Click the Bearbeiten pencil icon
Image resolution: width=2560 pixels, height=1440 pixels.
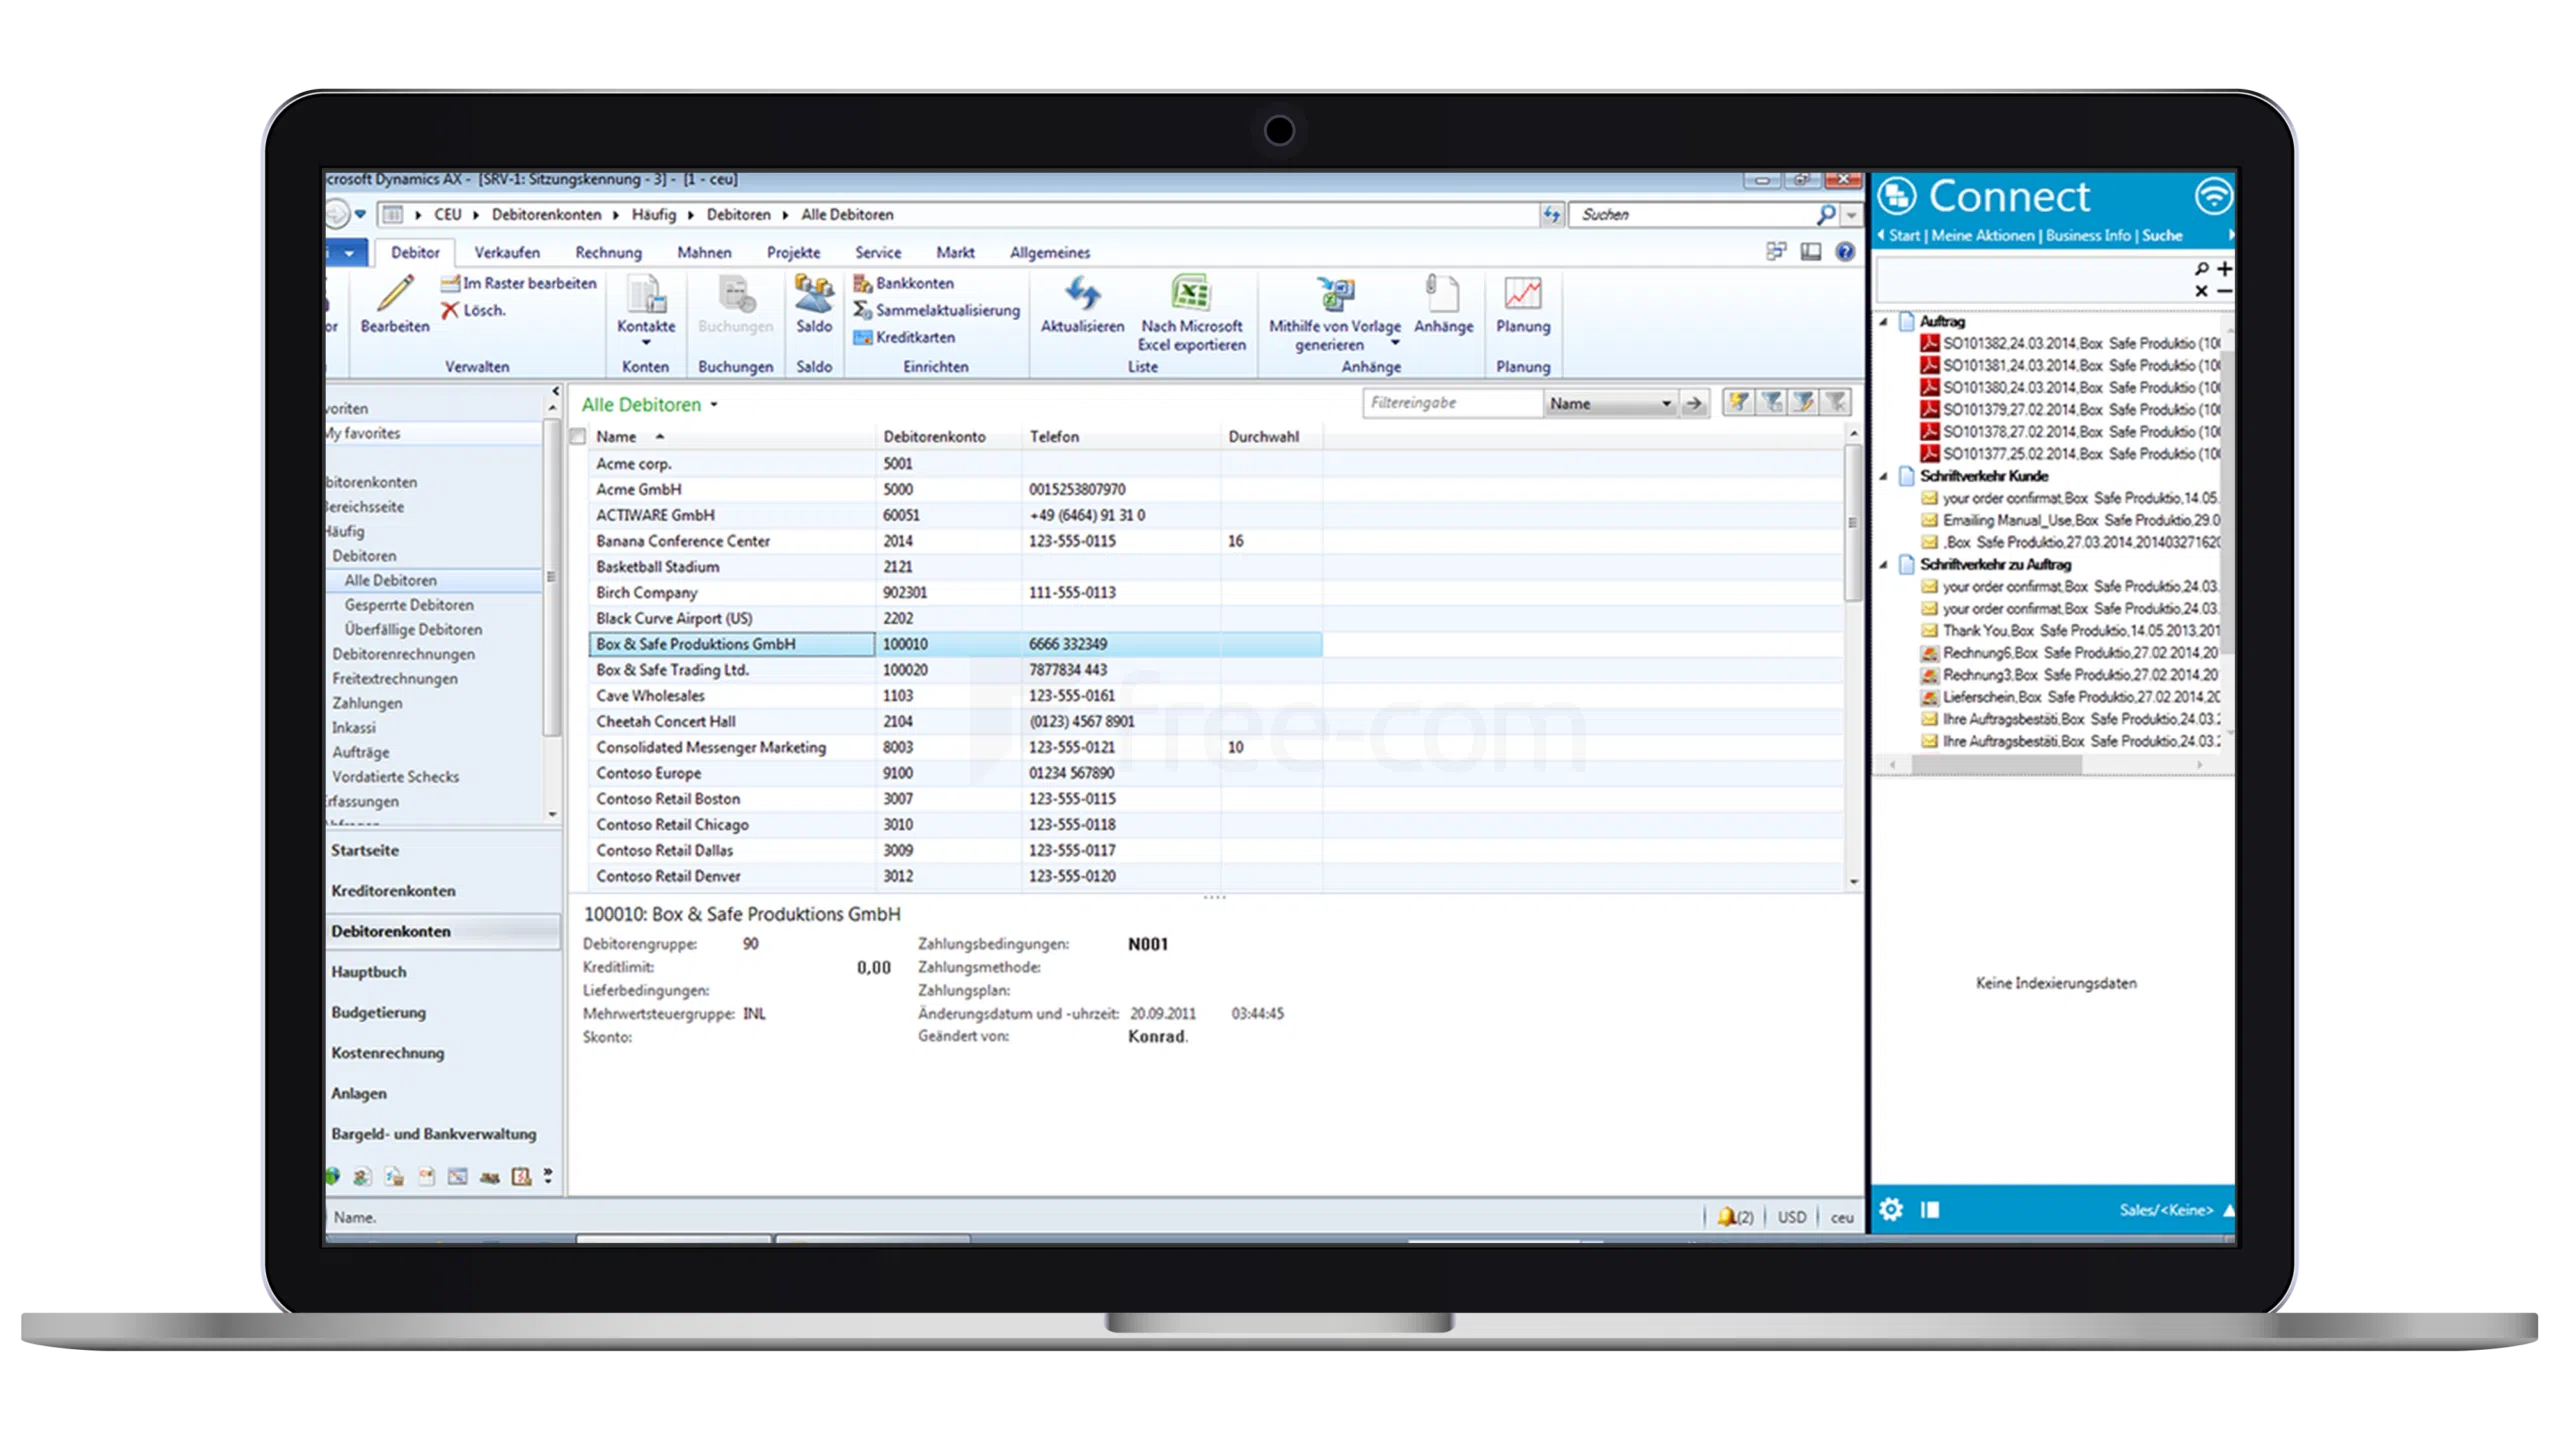[x=394, y=294]
